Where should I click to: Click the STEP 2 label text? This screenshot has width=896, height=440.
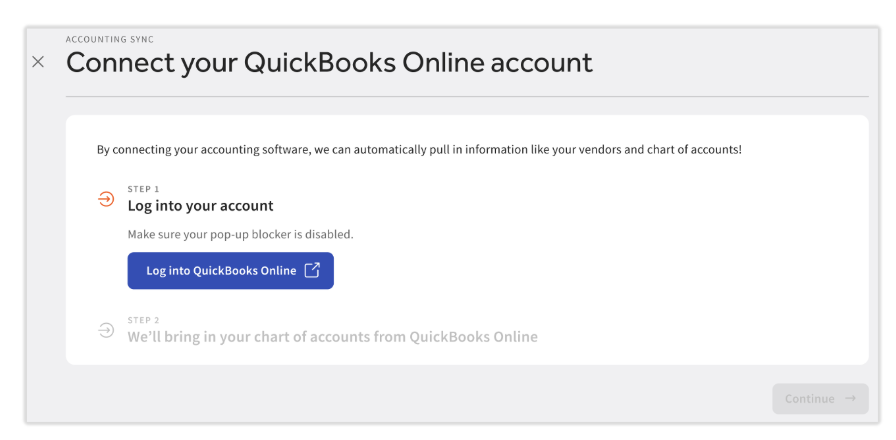[x=143, y=321]
